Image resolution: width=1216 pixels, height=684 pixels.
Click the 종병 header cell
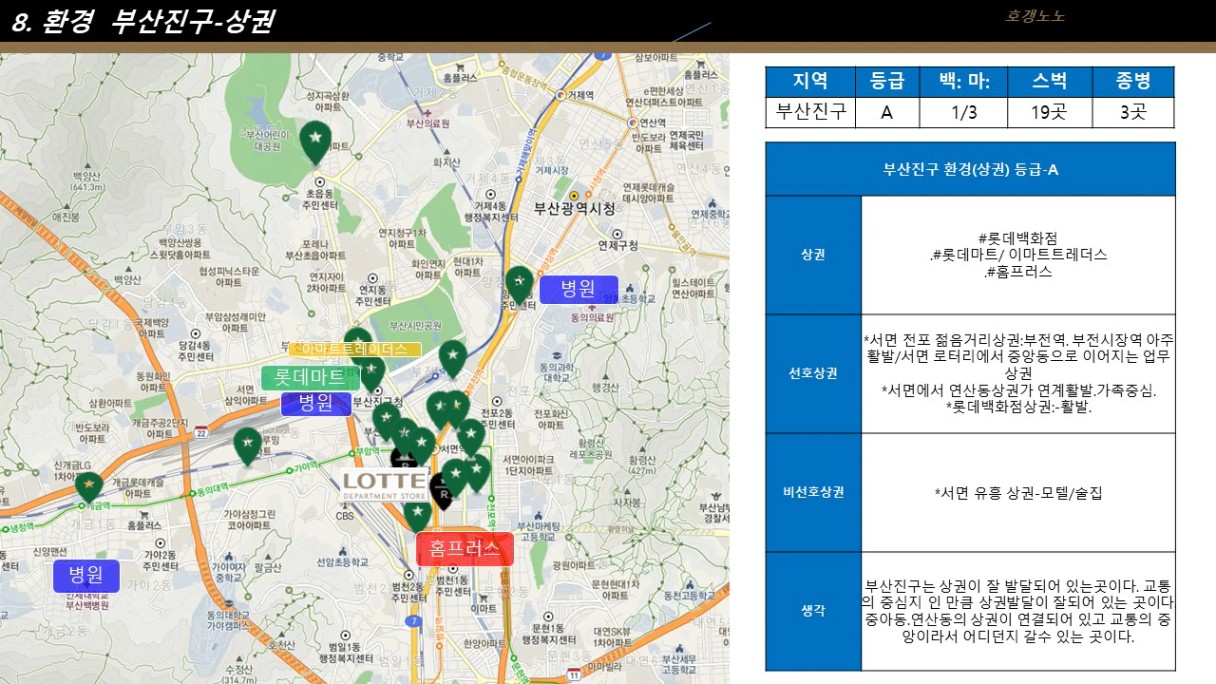click(1133, 81)
